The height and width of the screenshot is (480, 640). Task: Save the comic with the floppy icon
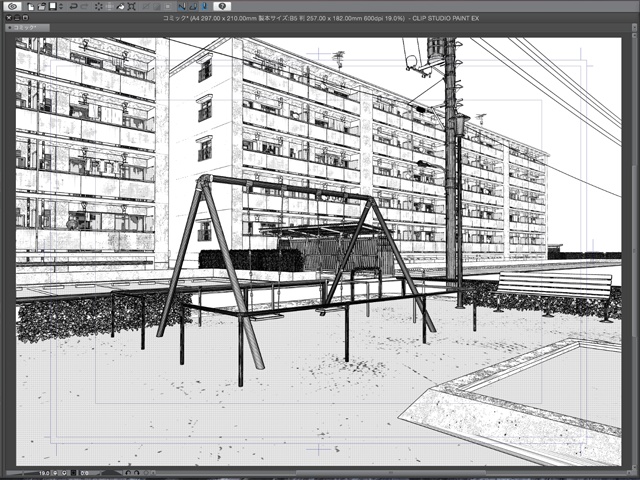[x=52, y=6]
